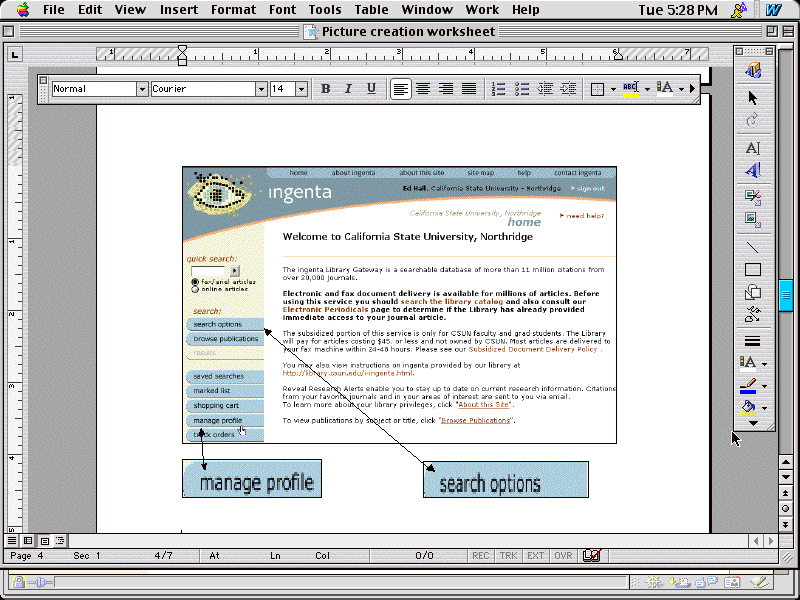This screenshot has width=800, height=600.
Task: Click the Select Browse Object circle button
Action: click(x=786, y=509)
